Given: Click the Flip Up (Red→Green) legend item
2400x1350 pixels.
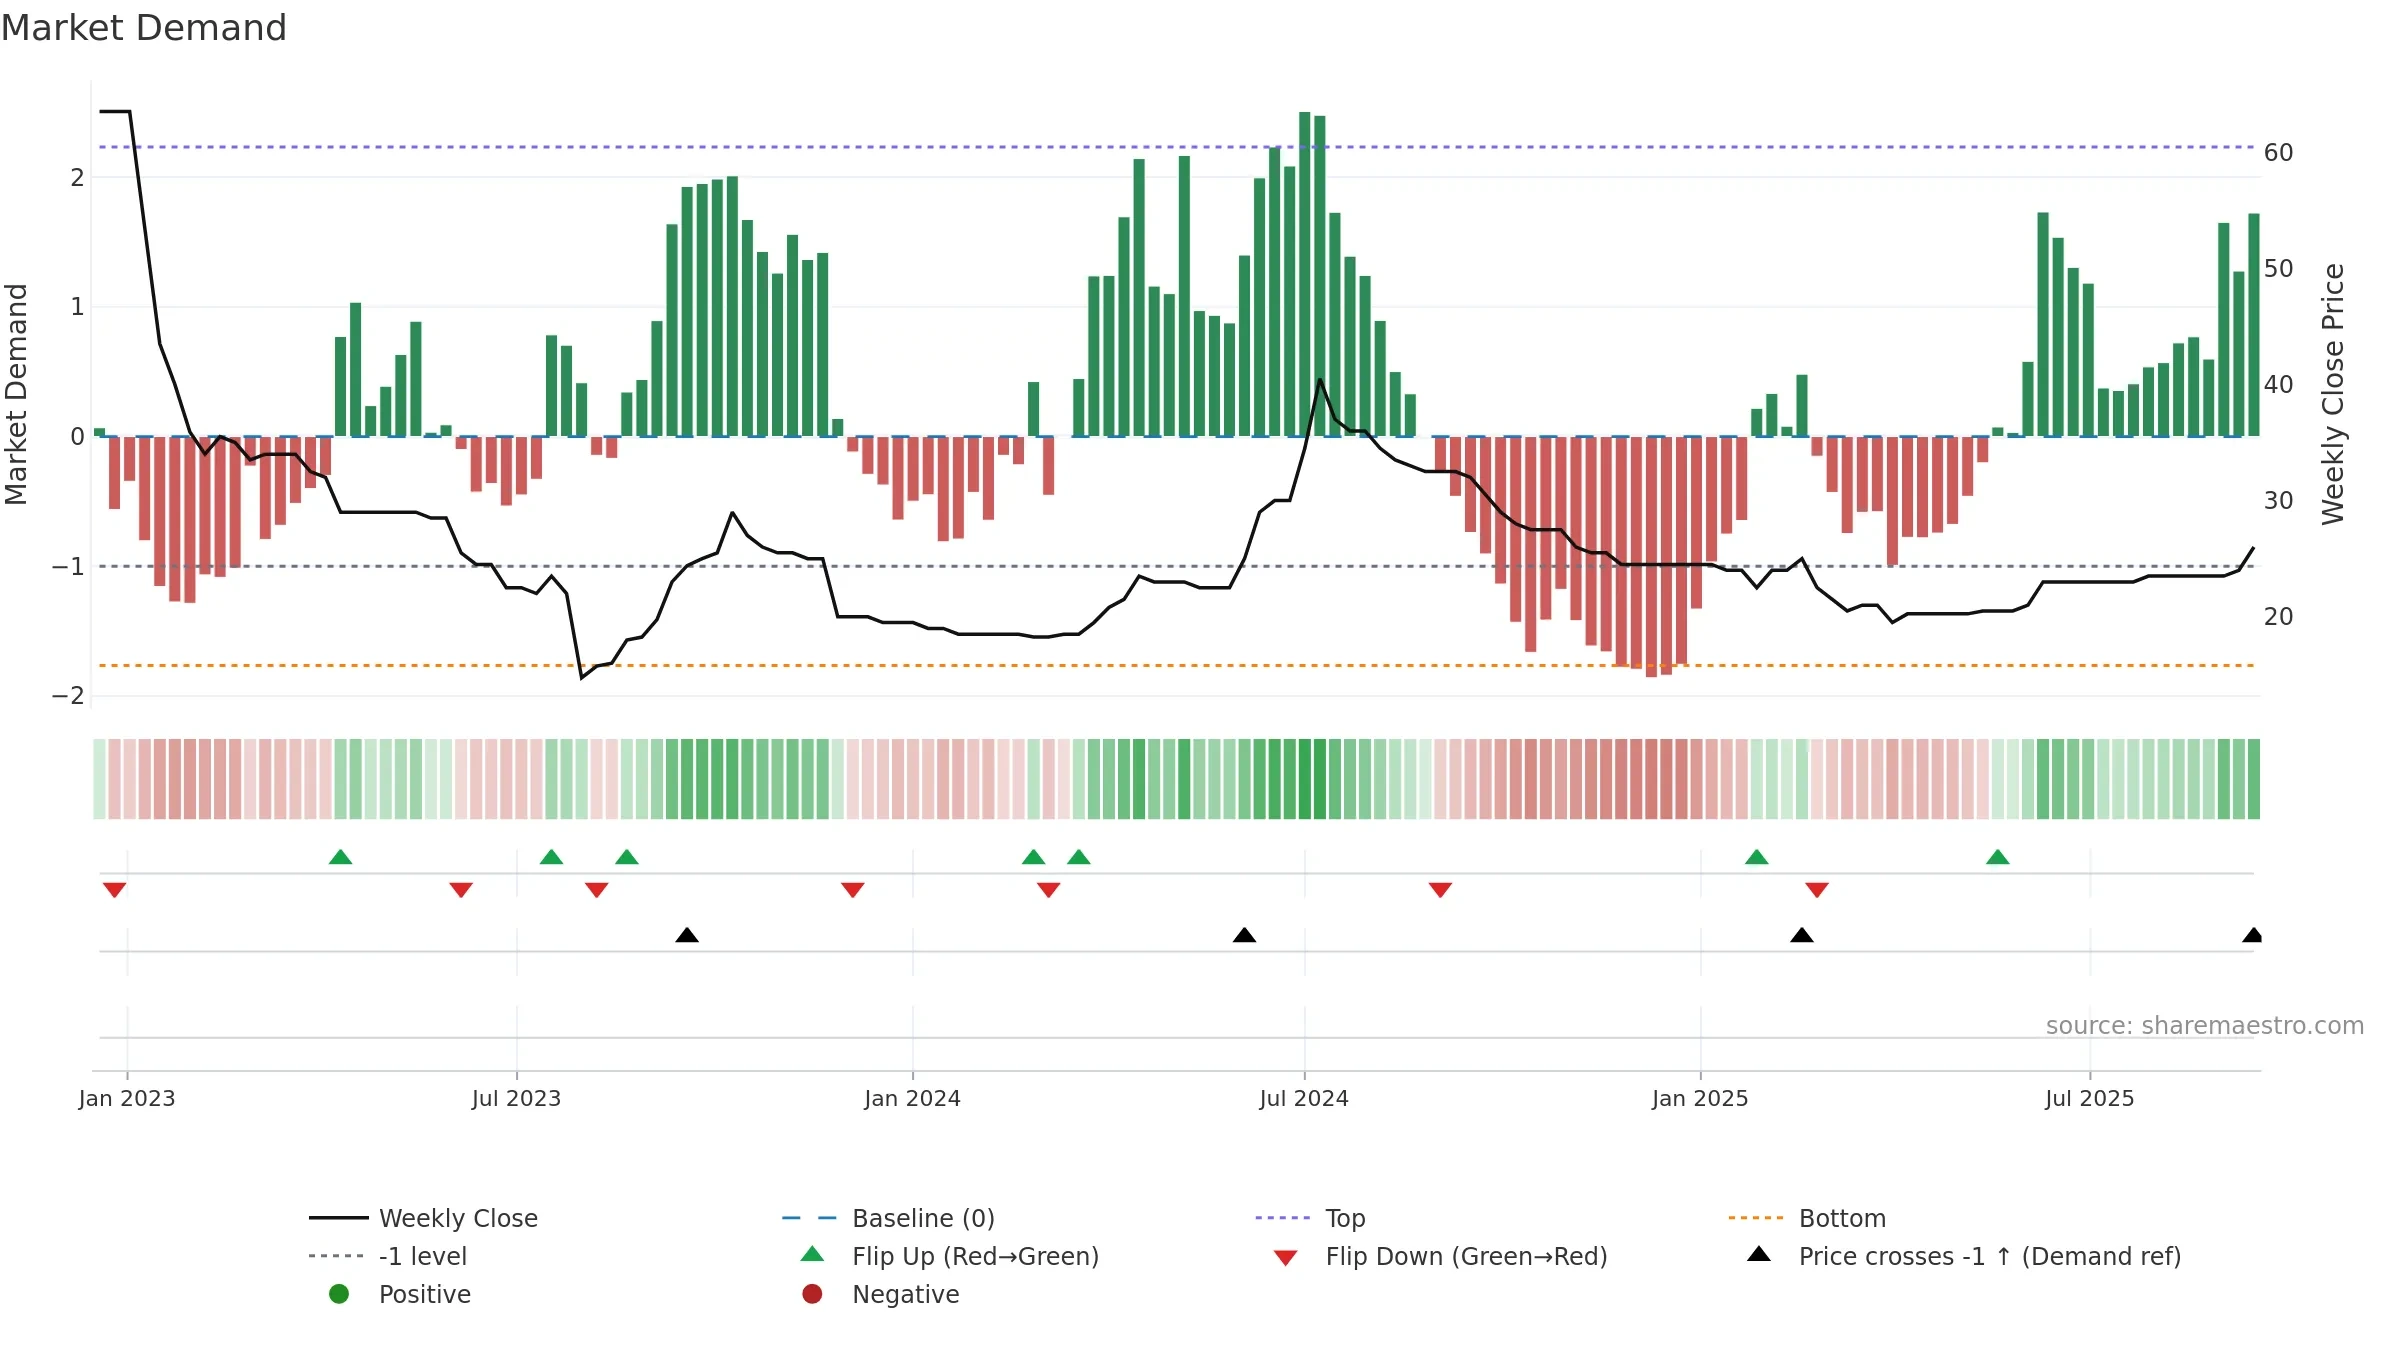Looking at the screenshot, I should [x=950, y=1256].
